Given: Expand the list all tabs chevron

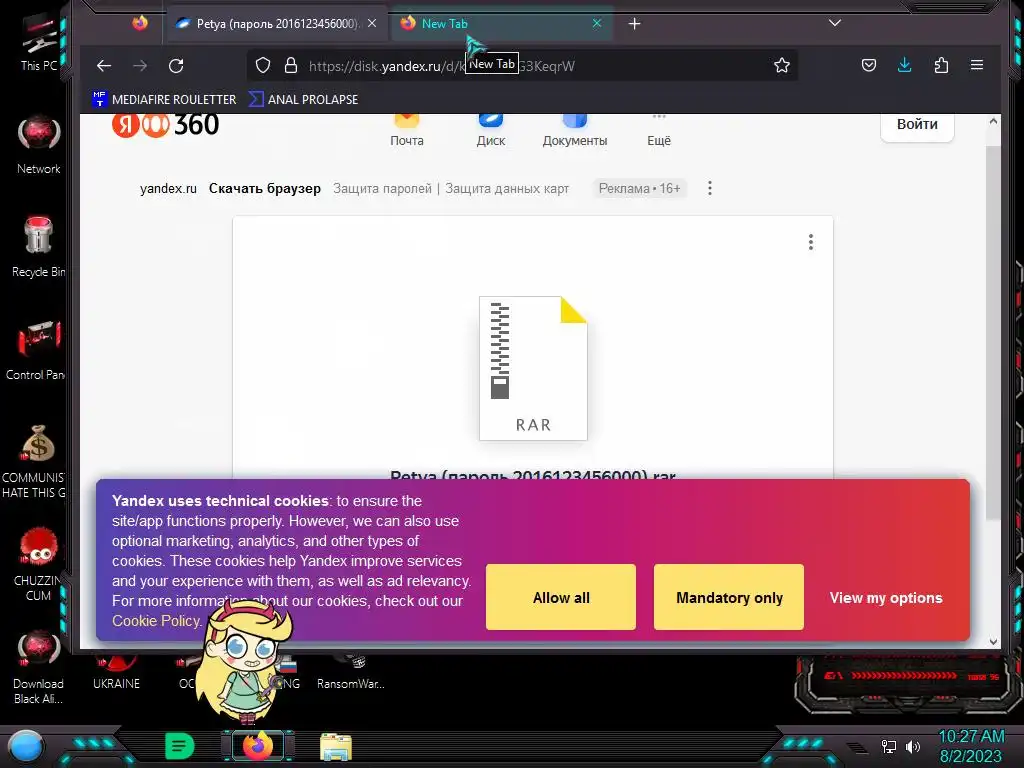Looking at the screenshot, I should tap(835, 24).
